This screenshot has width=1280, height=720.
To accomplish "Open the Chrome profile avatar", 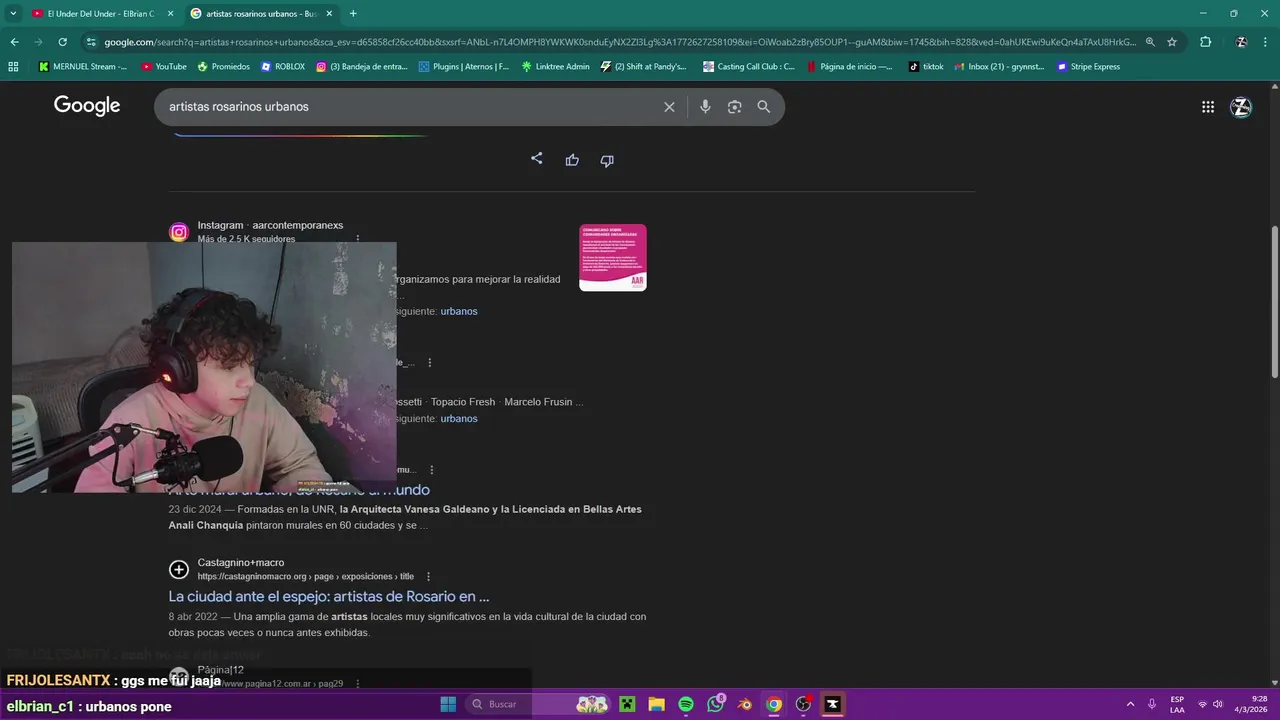I will coord(1241,42).
